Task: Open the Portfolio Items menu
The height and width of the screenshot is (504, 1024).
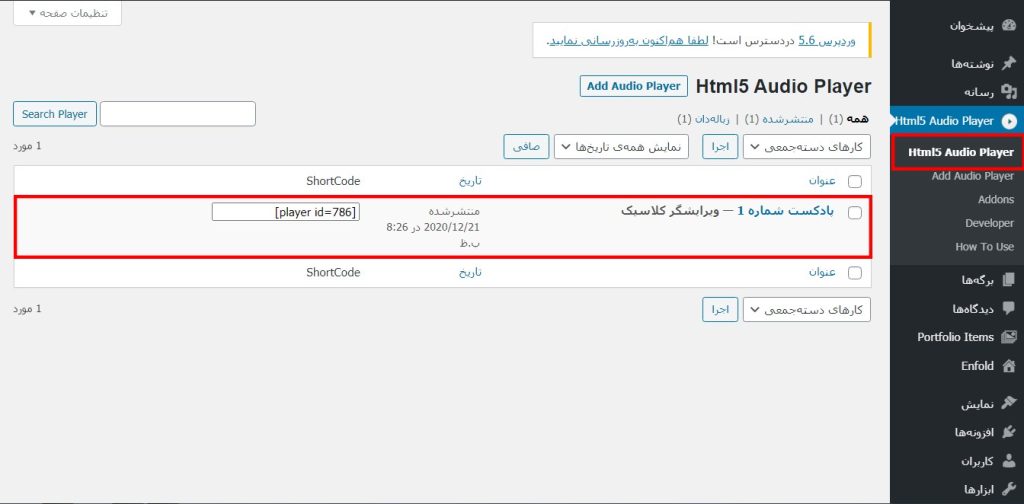Action: click(x=956, y=337)
